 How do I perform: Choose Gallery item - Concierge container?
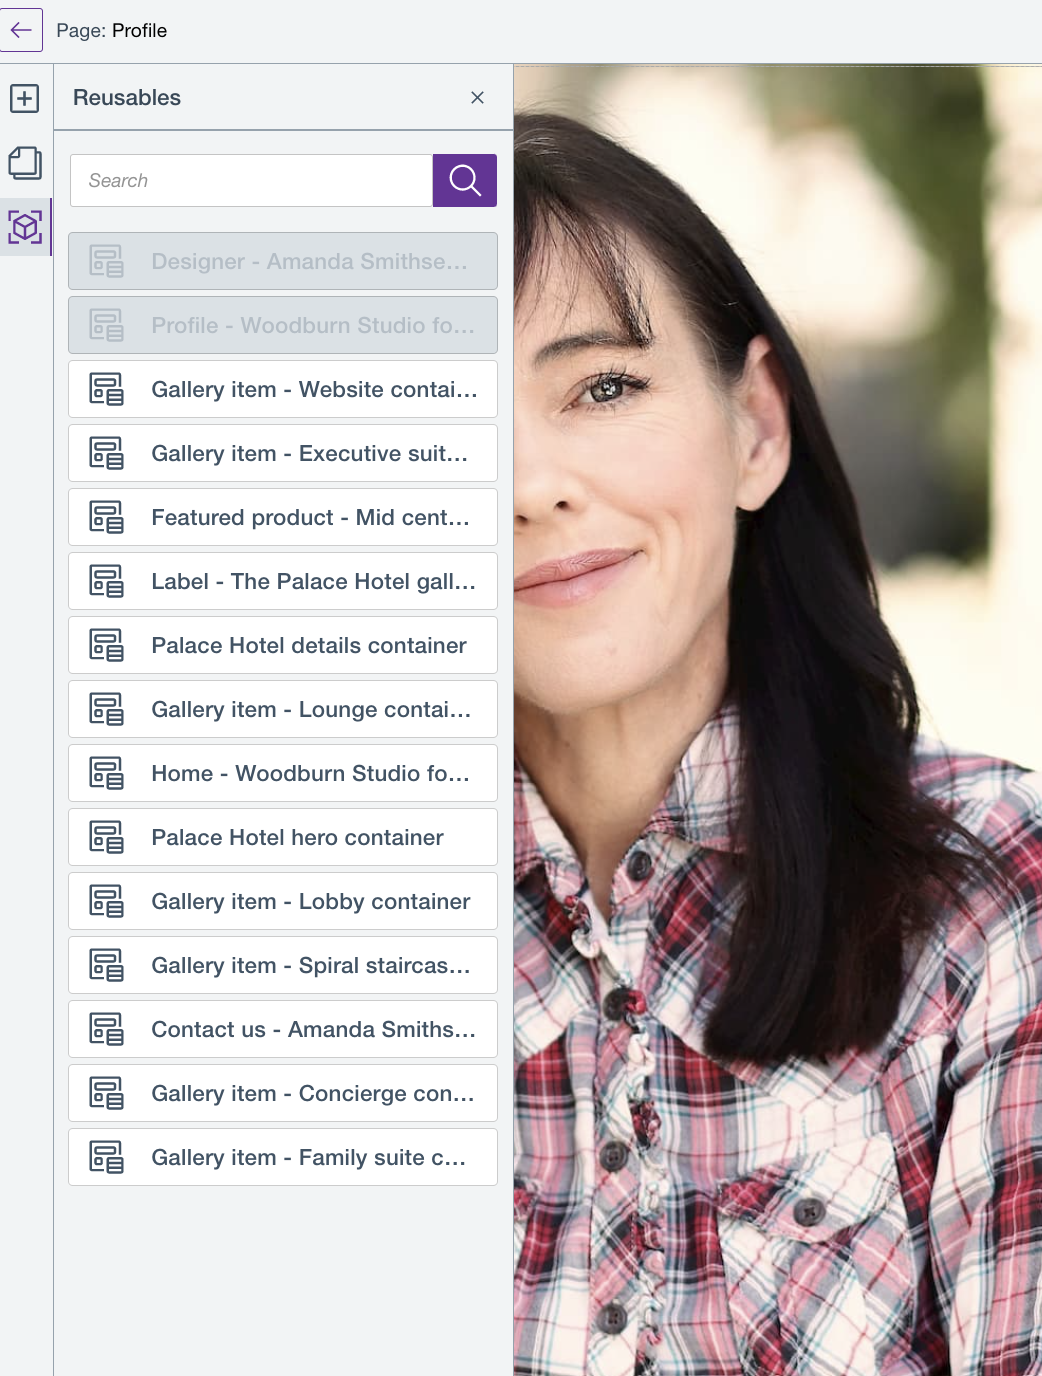(283, 1093)
